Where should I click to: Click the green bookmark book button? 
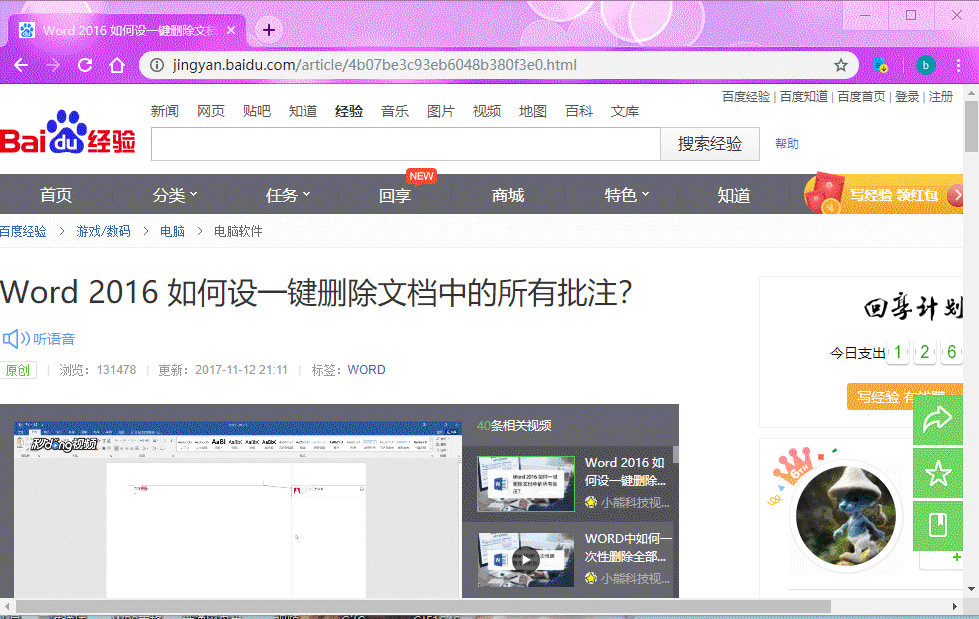coord(938,526)
